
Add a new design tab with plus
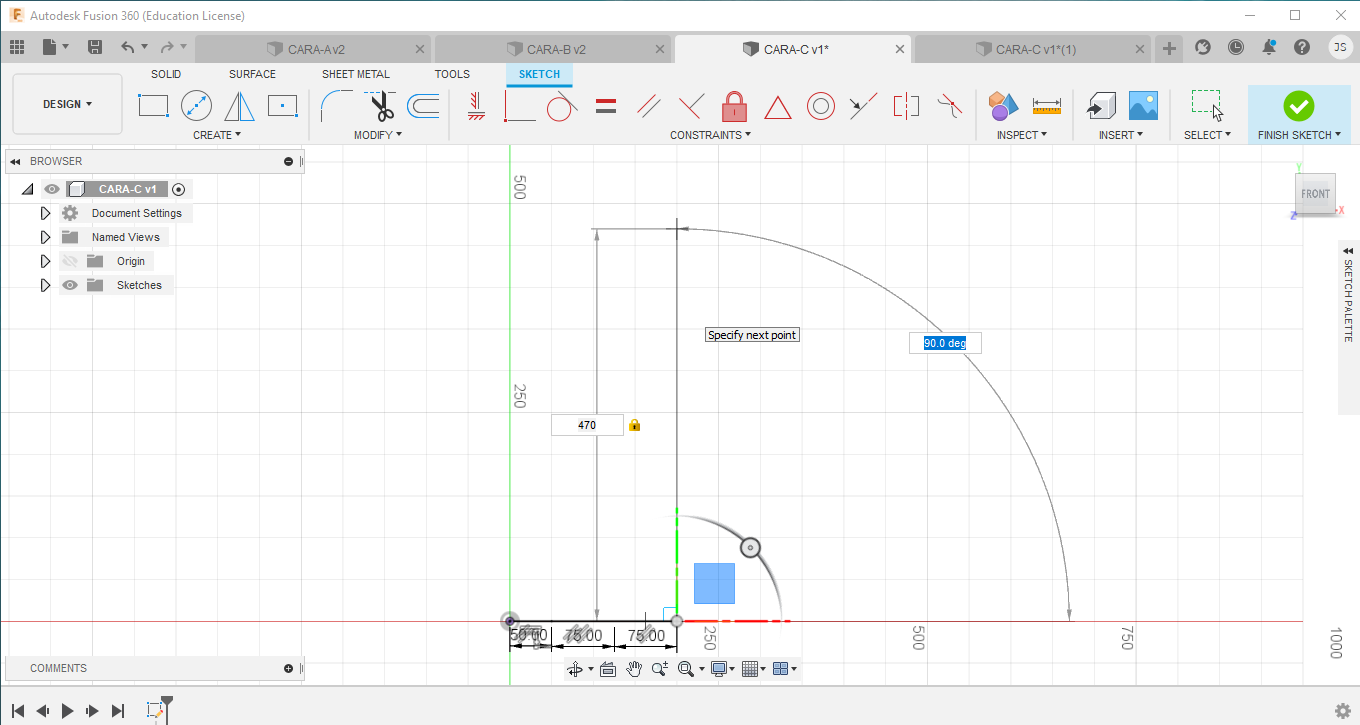(1170, 48)
